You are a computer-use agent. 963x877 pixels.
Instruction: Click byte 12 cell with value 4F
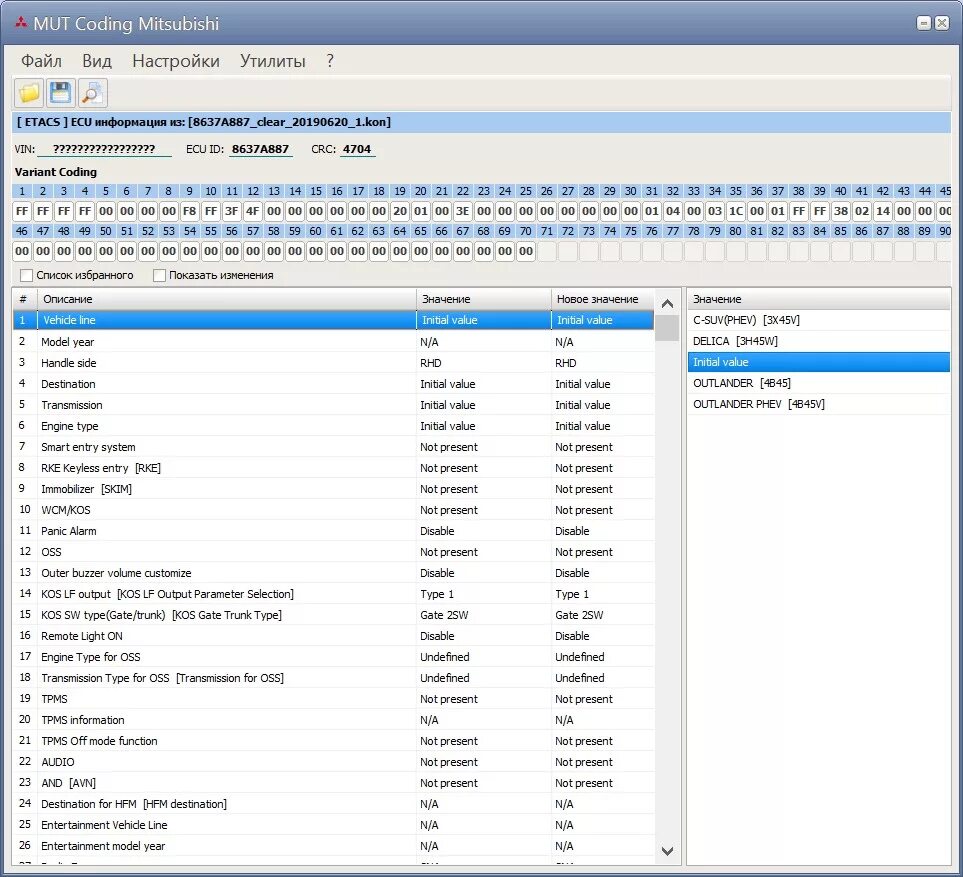[253, 211]
